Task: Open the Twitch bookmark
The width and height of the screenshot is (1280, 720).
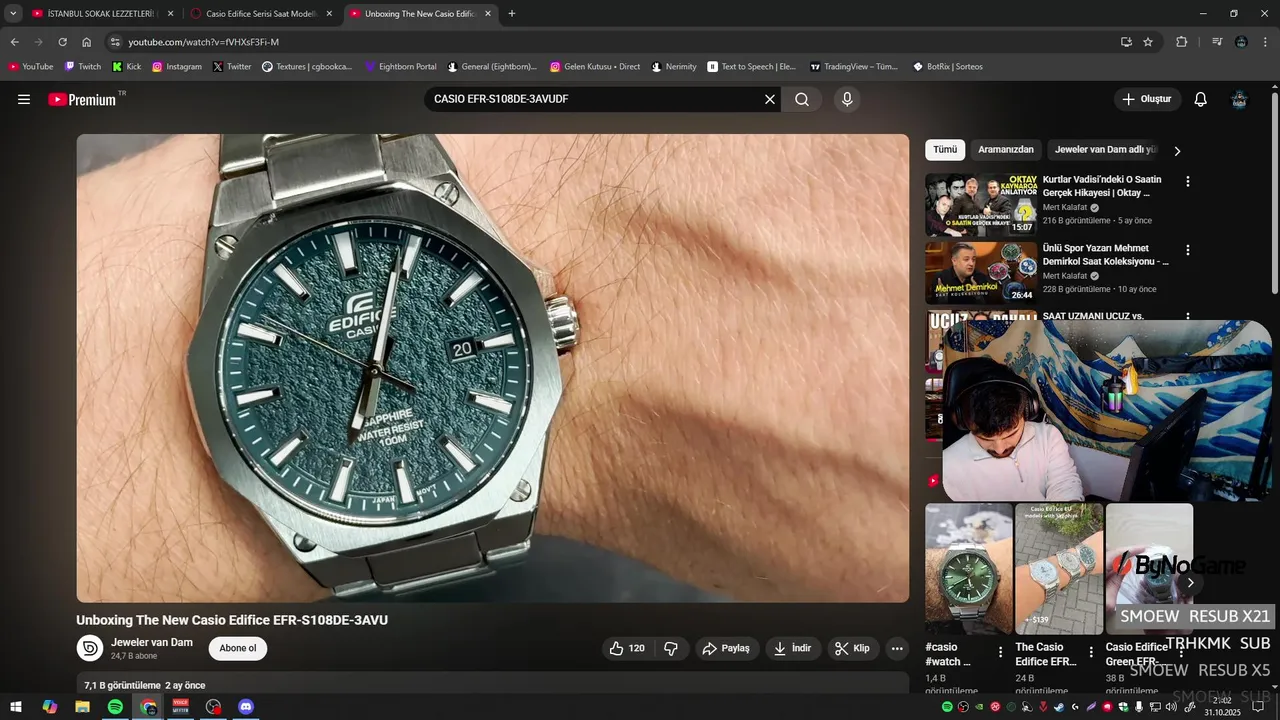Action: pyautogui.click(x=83, y=67)
